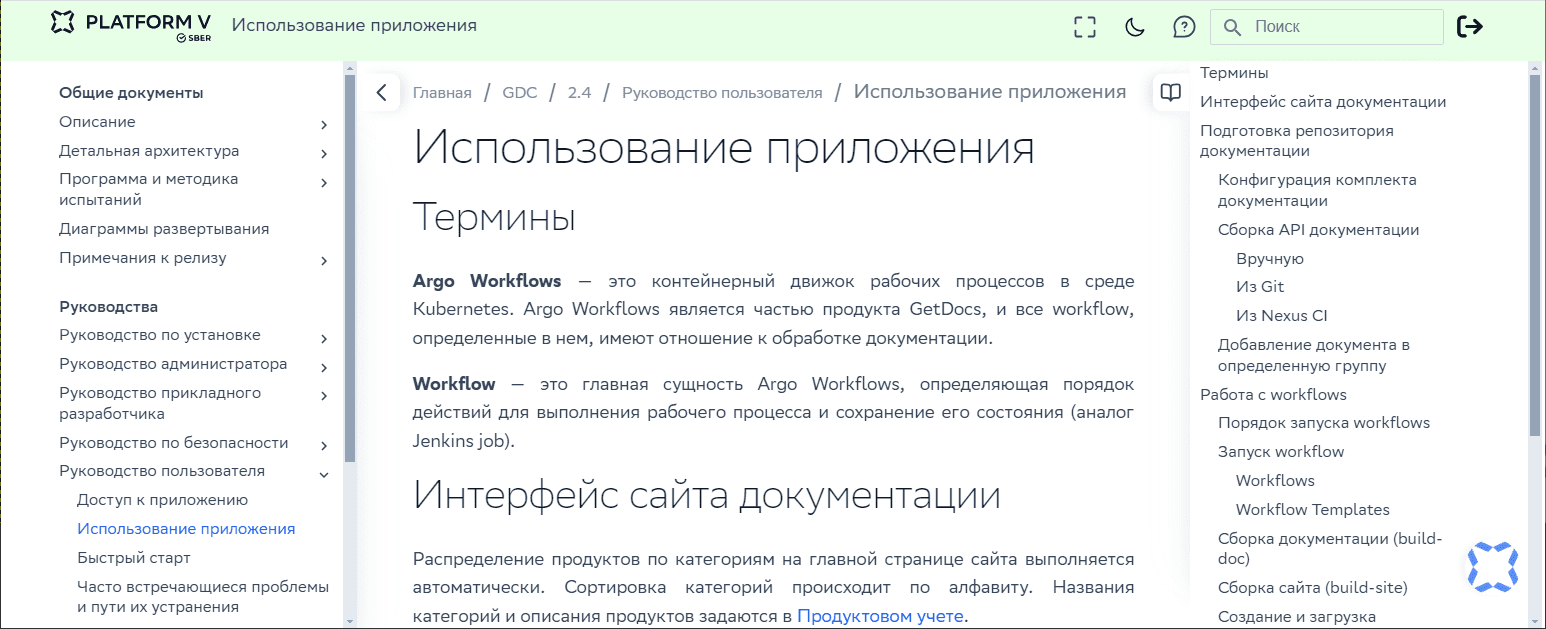Click the floating Platform V icon
The width and height of the screenshot is (1546, 629).
(1491, 567)
